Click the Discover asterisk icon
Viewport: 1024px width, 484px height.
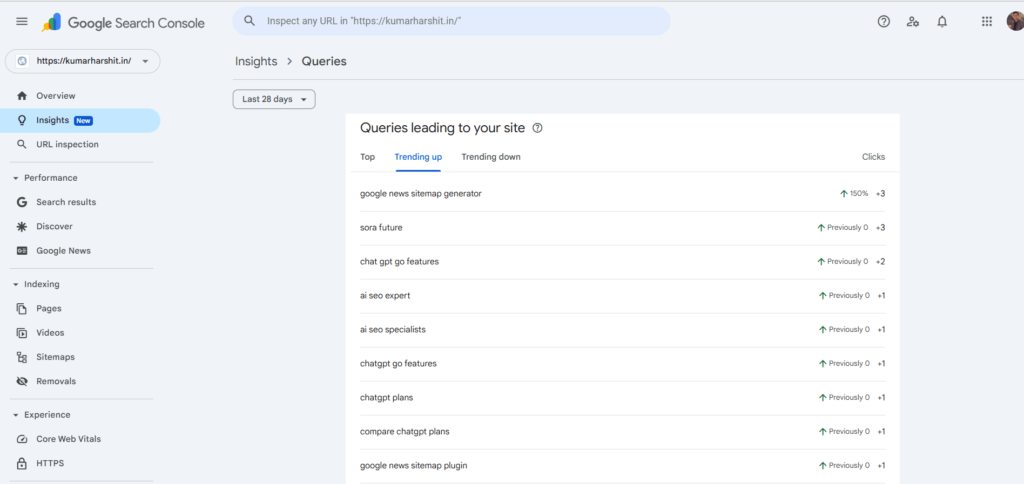coord(22,227)
